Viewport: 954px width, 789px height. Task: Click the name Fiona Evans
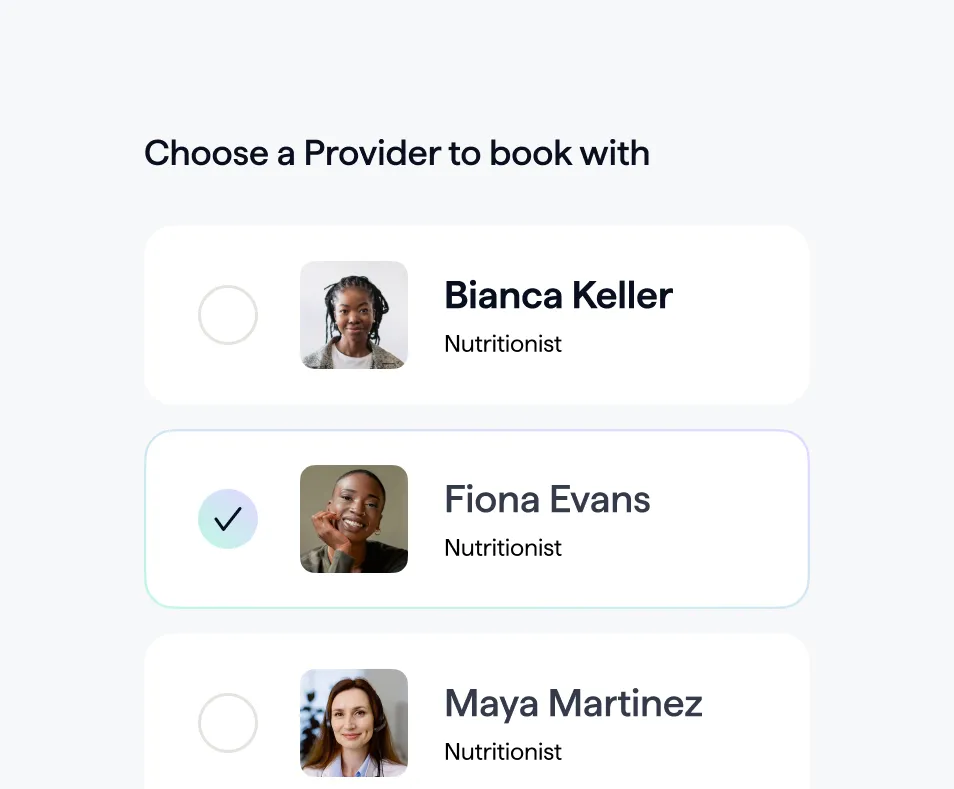(x=547, y=499)
